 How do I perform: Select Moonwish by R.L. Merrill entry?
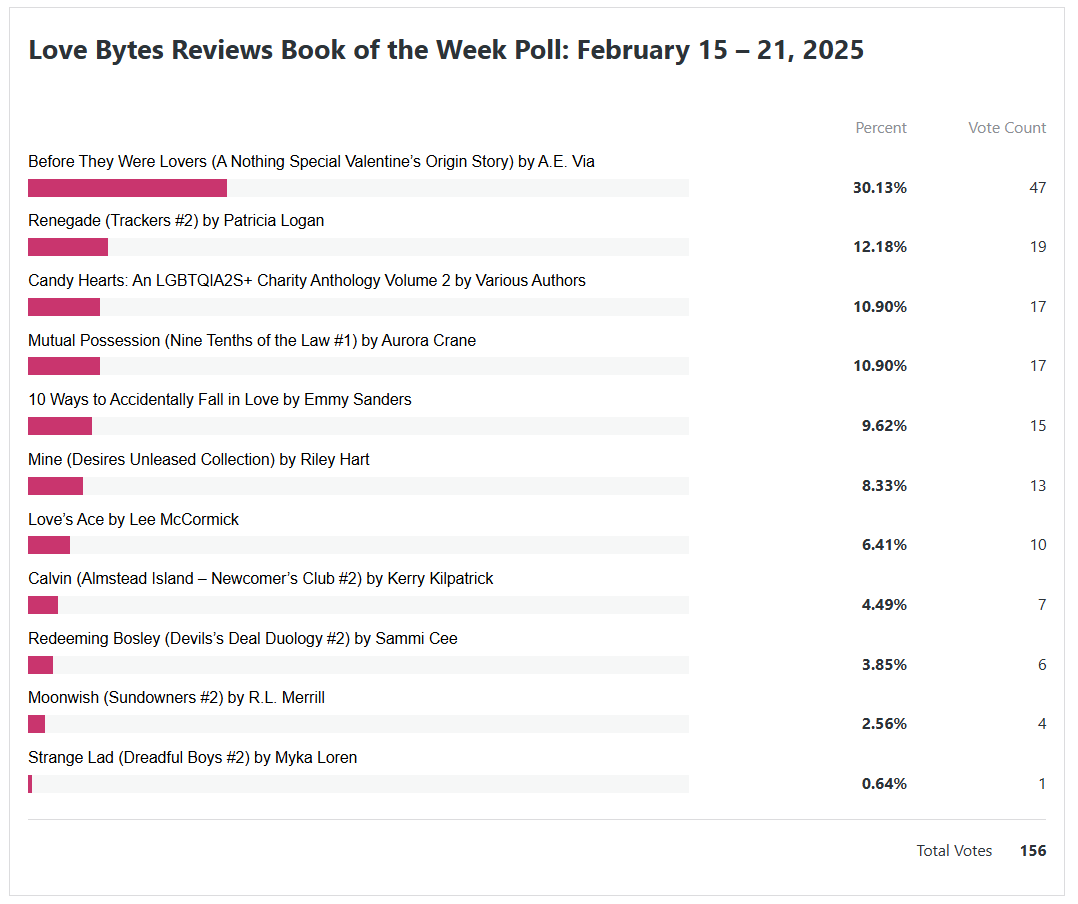pos(176,698)
